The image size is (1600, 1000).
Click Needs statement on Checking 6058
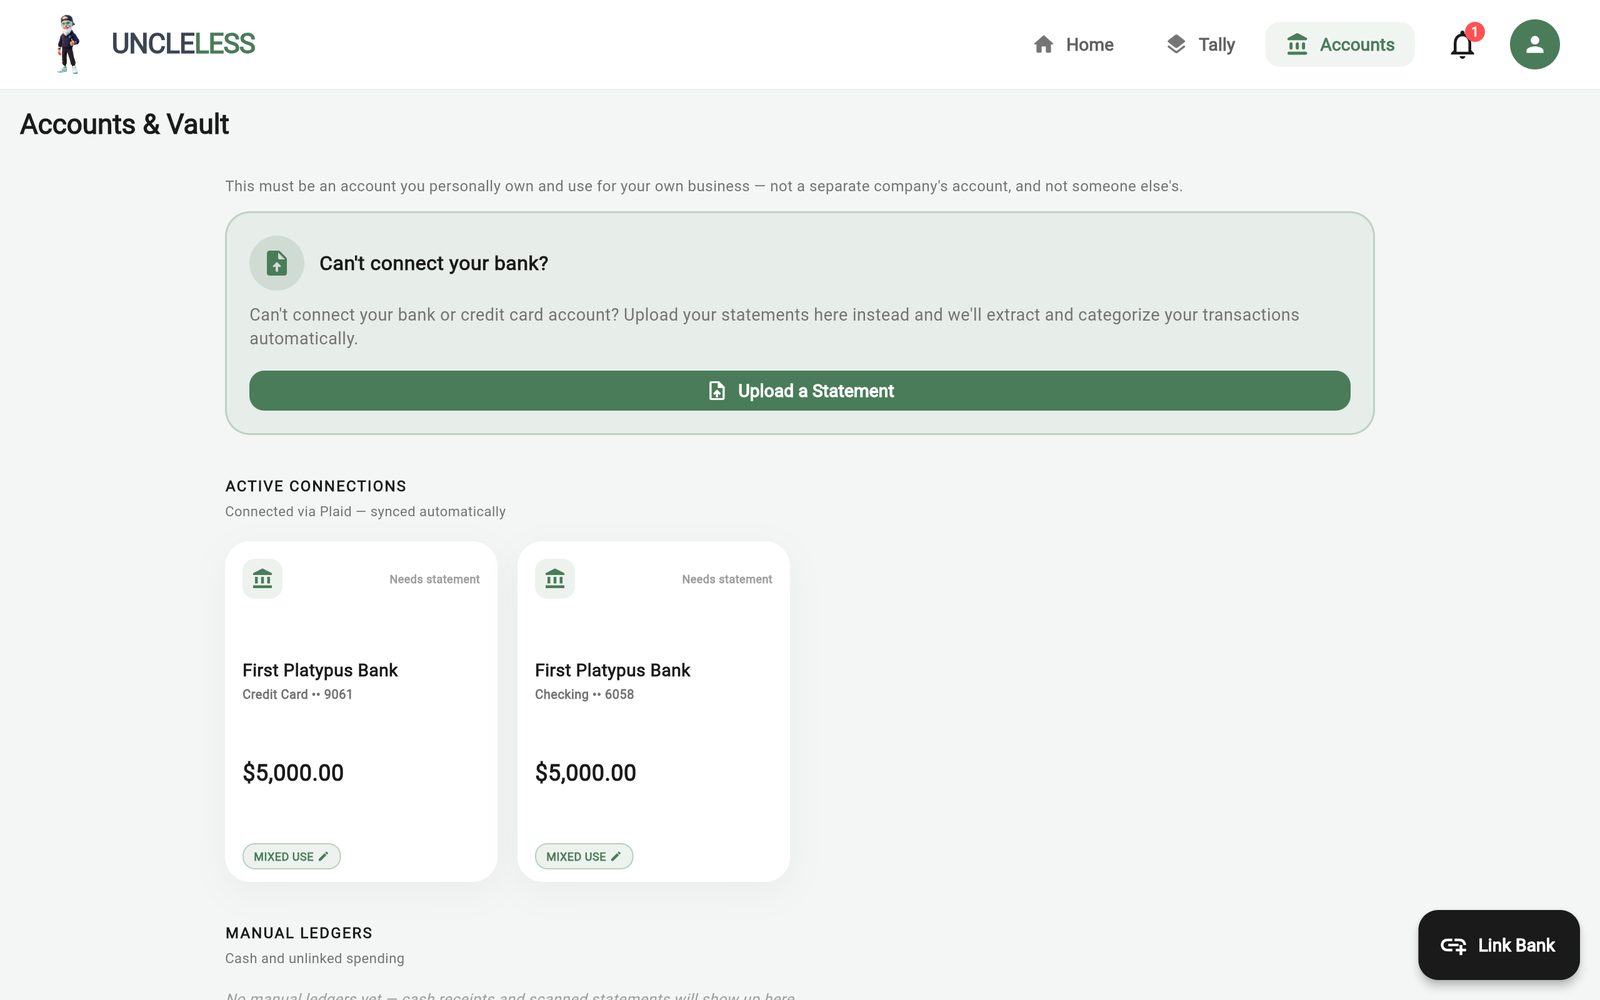coord(727,579)
